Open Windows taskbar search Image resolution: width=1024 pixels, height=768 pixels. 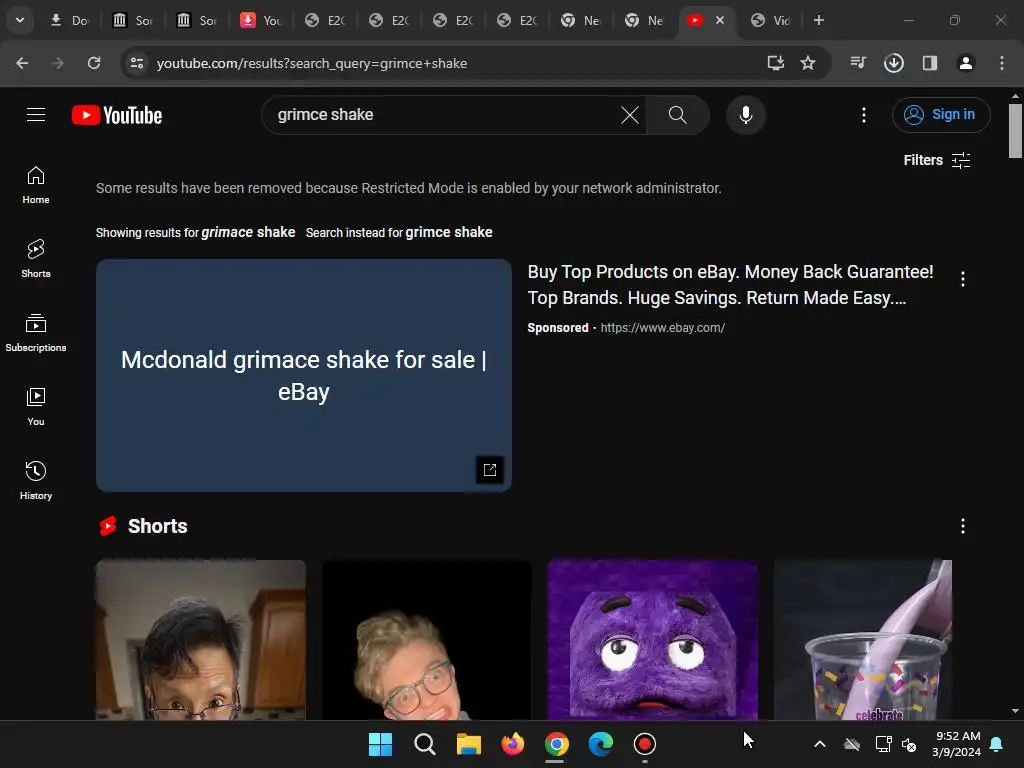424,744
